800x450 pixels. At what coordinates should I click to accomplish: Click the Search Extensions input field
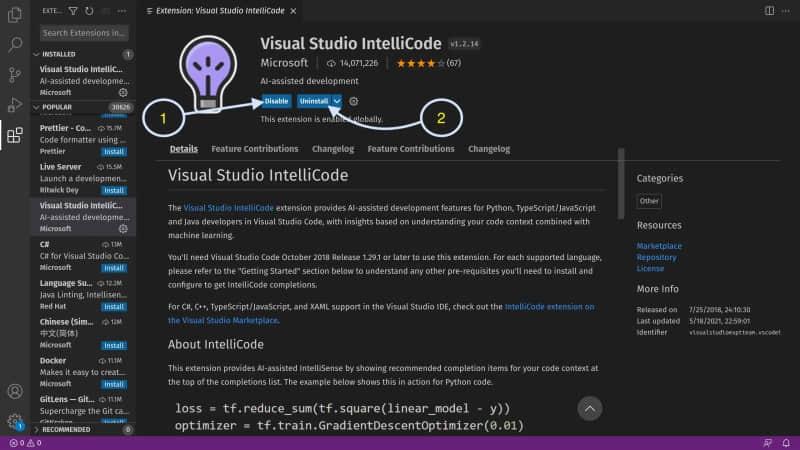point(84,33)
